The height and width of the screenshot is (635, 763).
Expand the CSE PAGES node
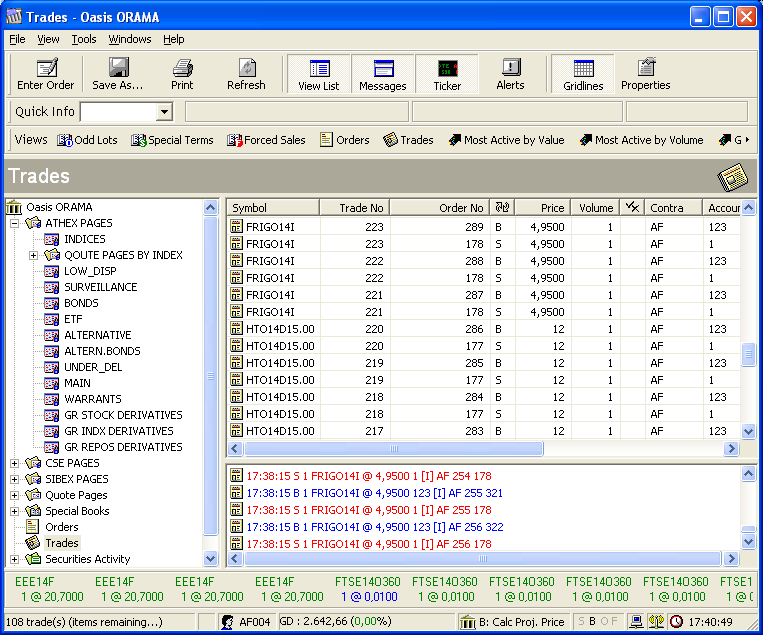(x=15, y=463)
